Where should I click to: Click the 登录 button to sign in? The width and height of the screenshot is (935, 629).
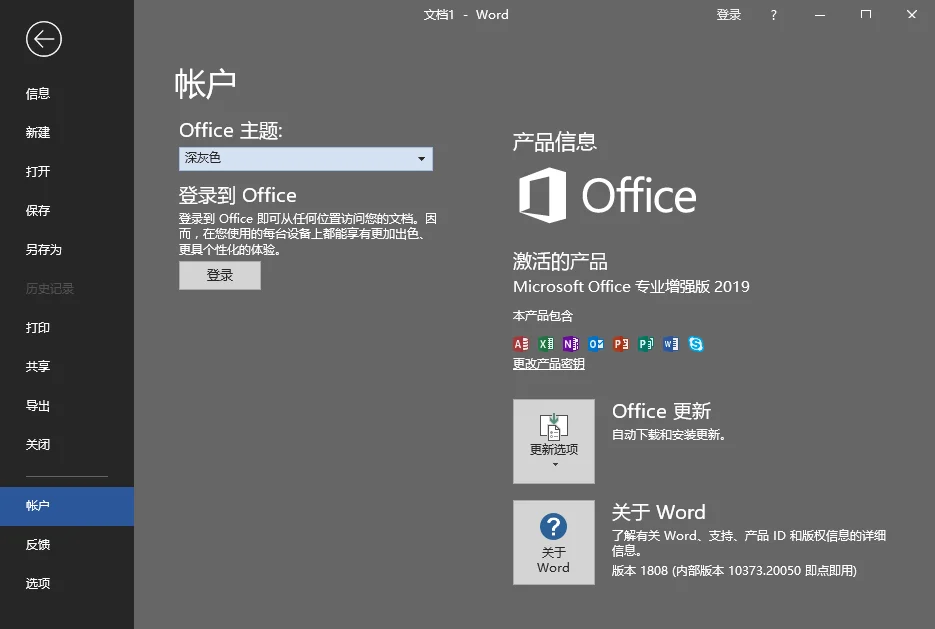(219, 276)
